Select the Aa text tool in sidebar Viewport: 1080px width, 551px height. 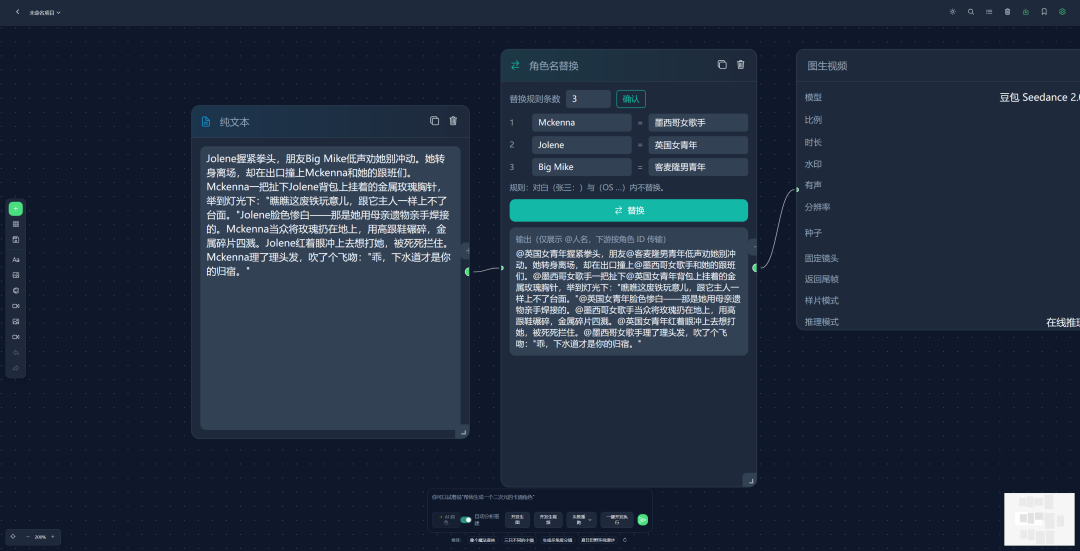click(16, 260)
